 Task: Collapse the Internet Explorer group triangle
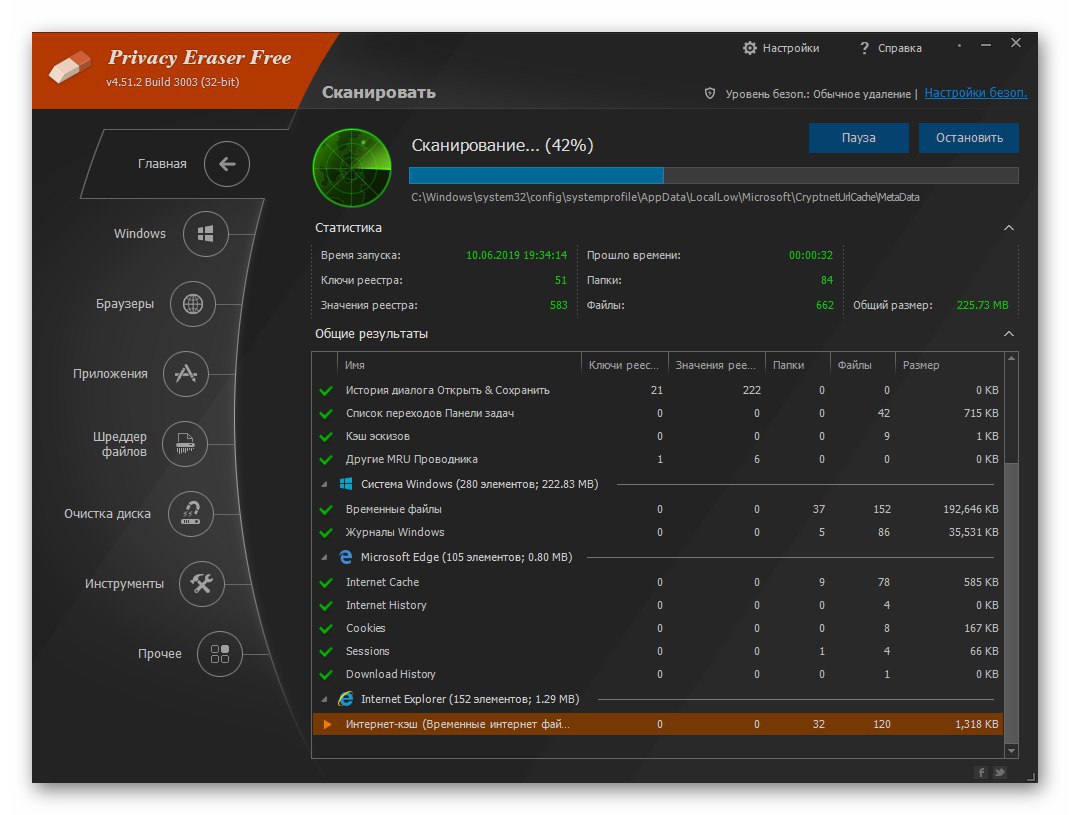coord(324,700)
